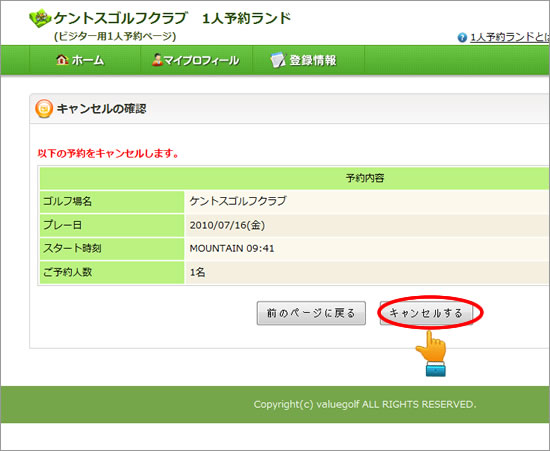Image resolution: width=550 pixels, height=451 pixels.
Task: Click the orange circle icon beside キャンセルの確認
Action: 44,109
